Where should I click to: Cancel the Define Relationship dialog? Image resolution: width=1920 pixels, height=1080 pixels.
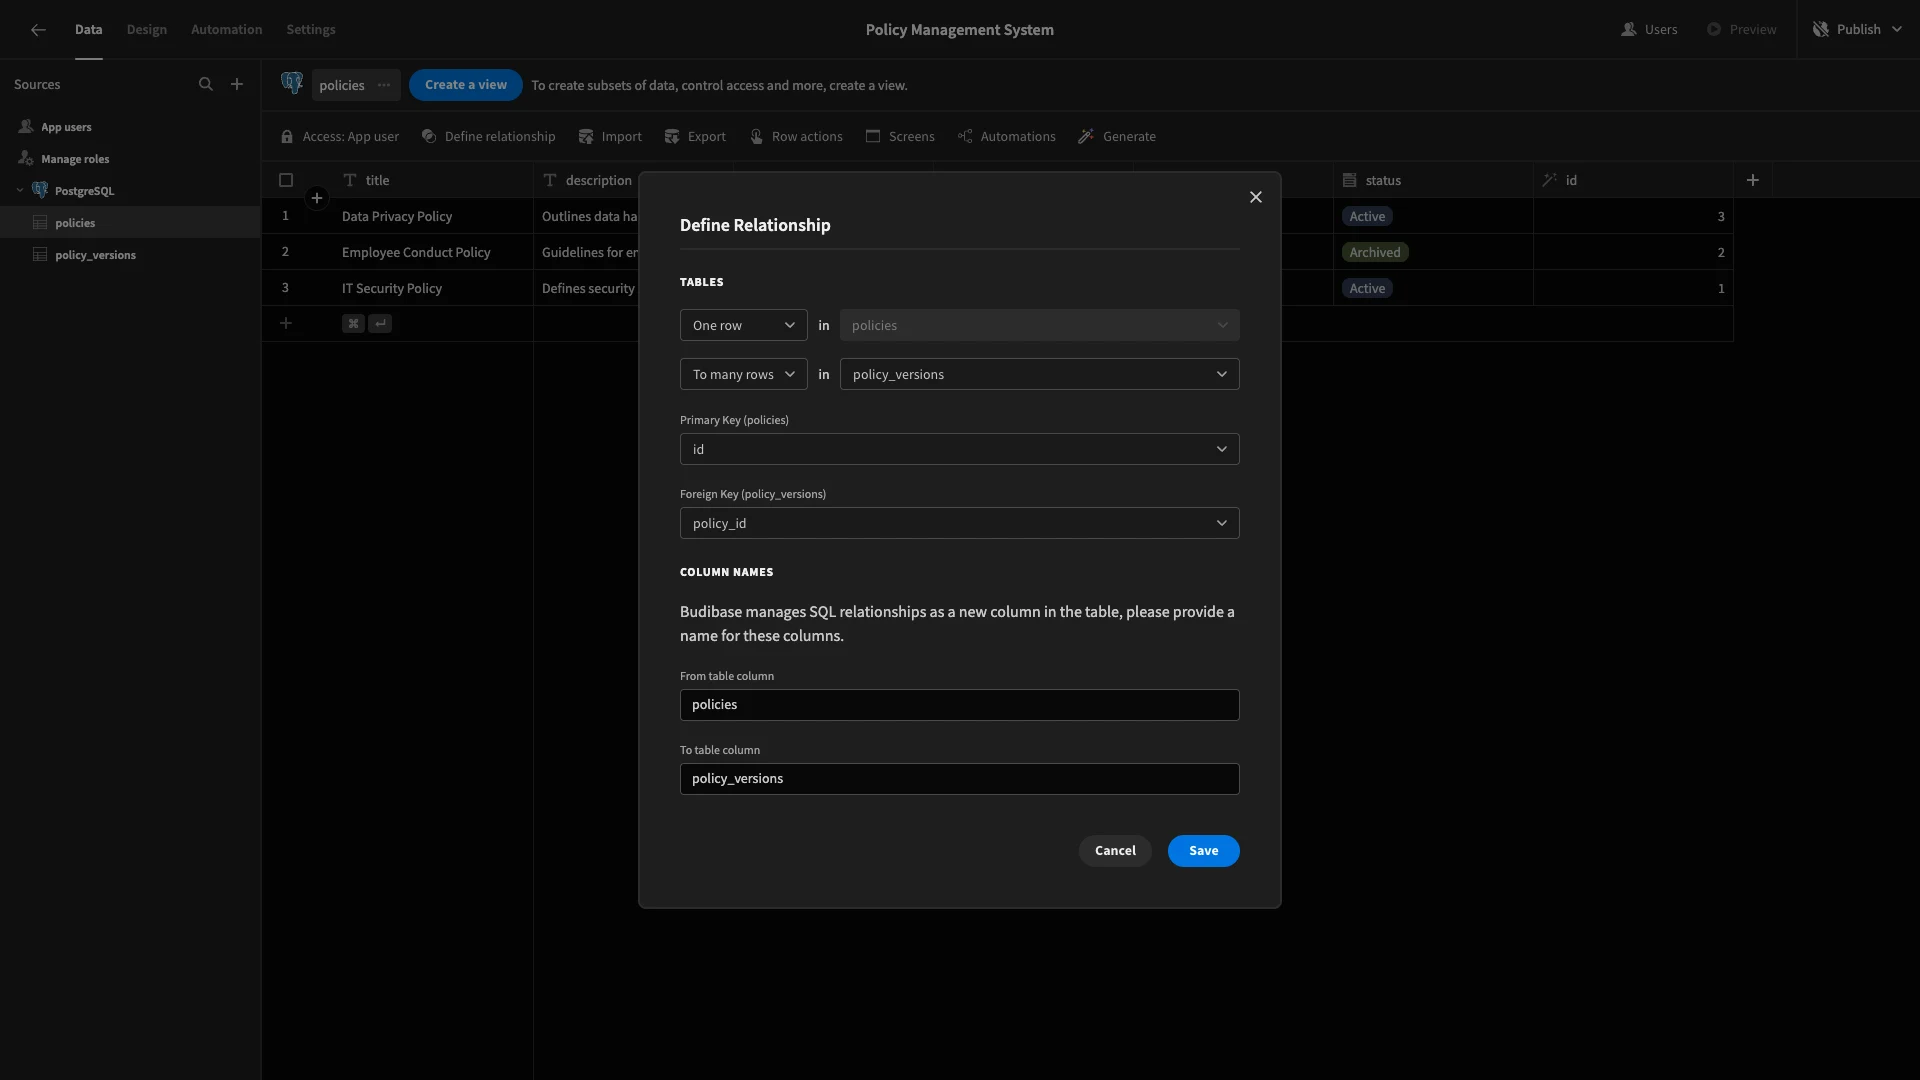pyautogui.click(x=1115, y=851)
